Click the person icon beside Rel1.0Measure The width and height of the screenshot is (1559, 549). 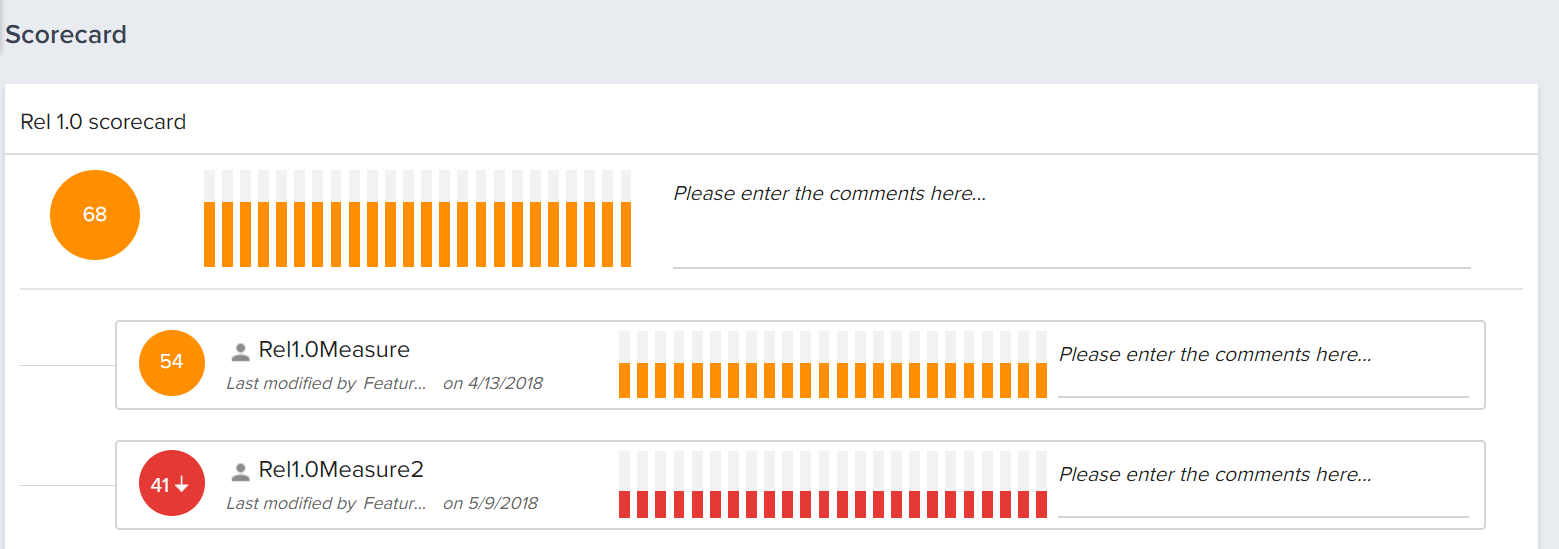pyautogui.click(x=240, y=351)
